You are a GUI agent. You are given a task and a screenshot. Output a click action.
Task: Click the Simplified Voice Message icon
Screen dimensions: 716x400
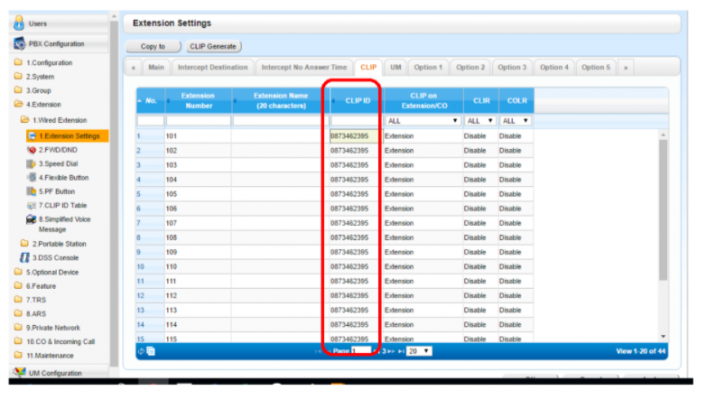coord(31,219)
